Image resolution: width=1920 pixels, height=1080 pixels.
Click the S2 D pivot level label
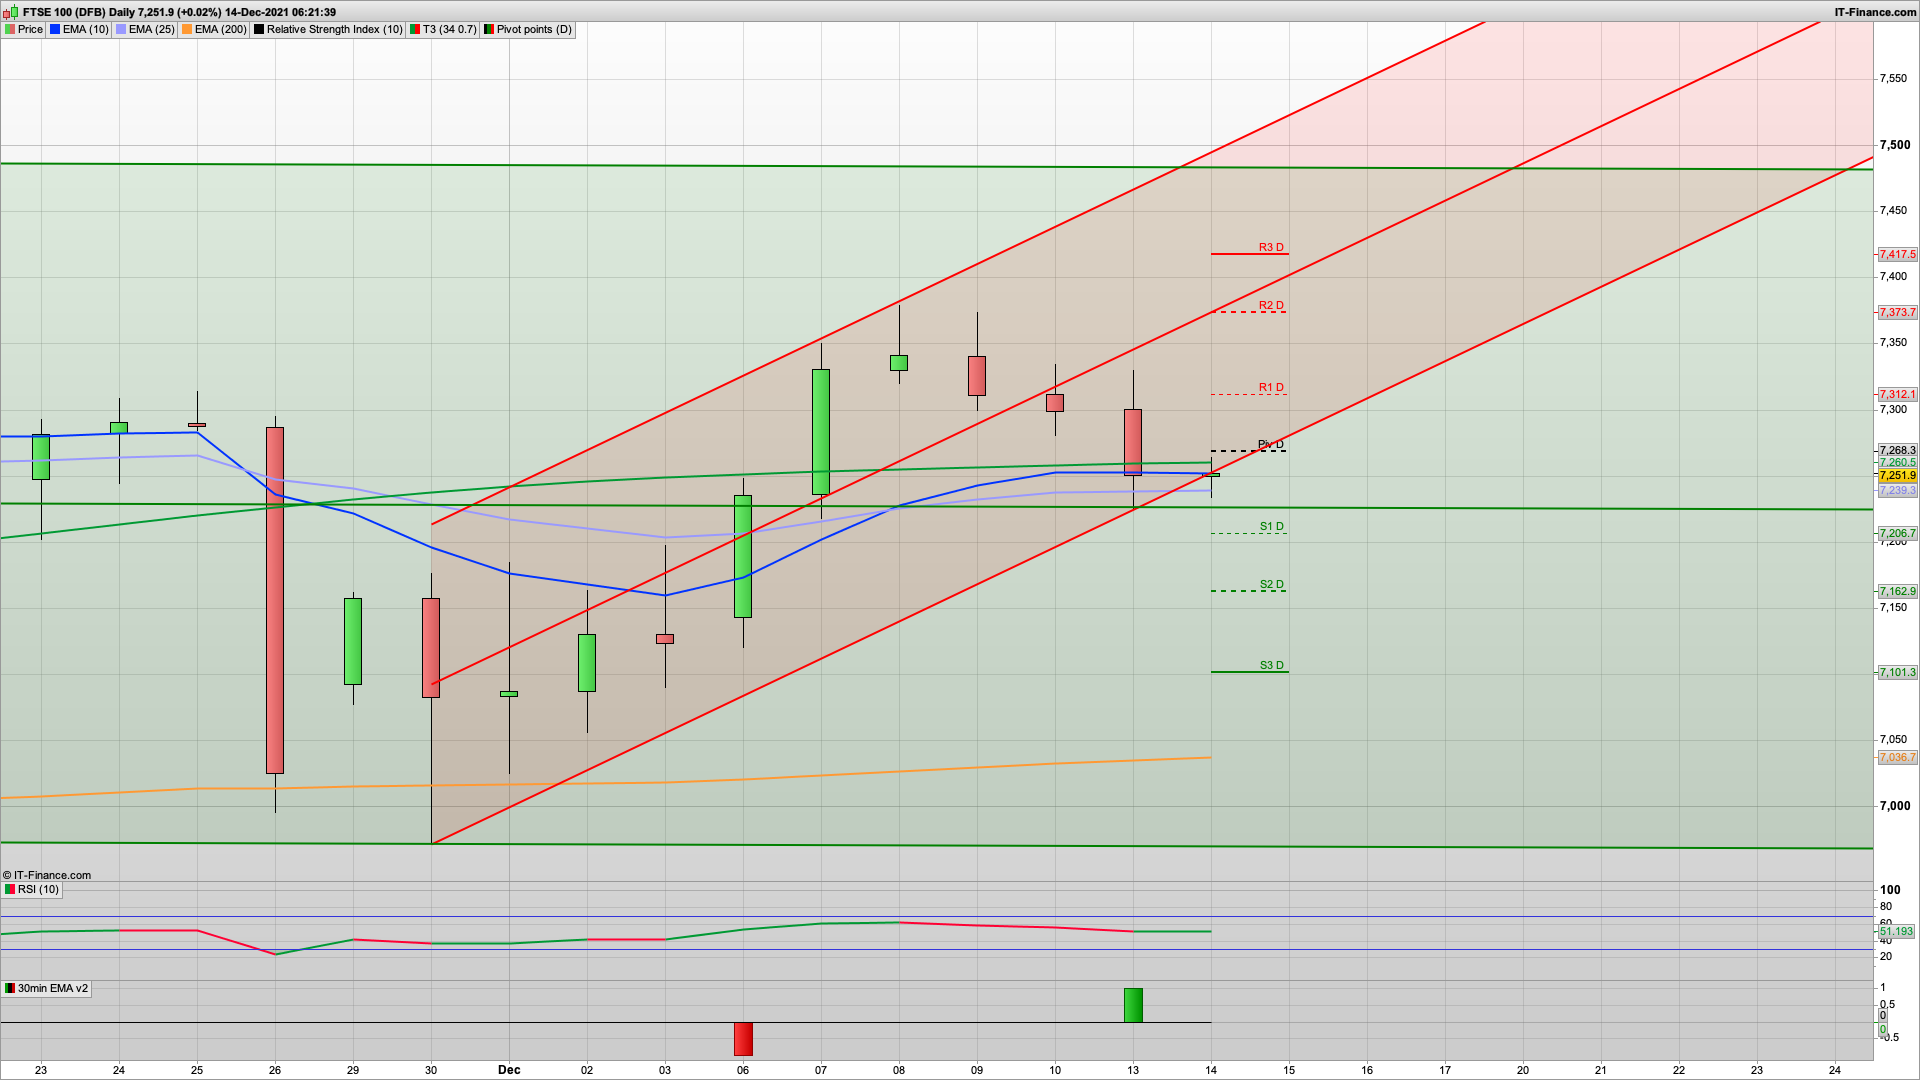pos(1271,584)
